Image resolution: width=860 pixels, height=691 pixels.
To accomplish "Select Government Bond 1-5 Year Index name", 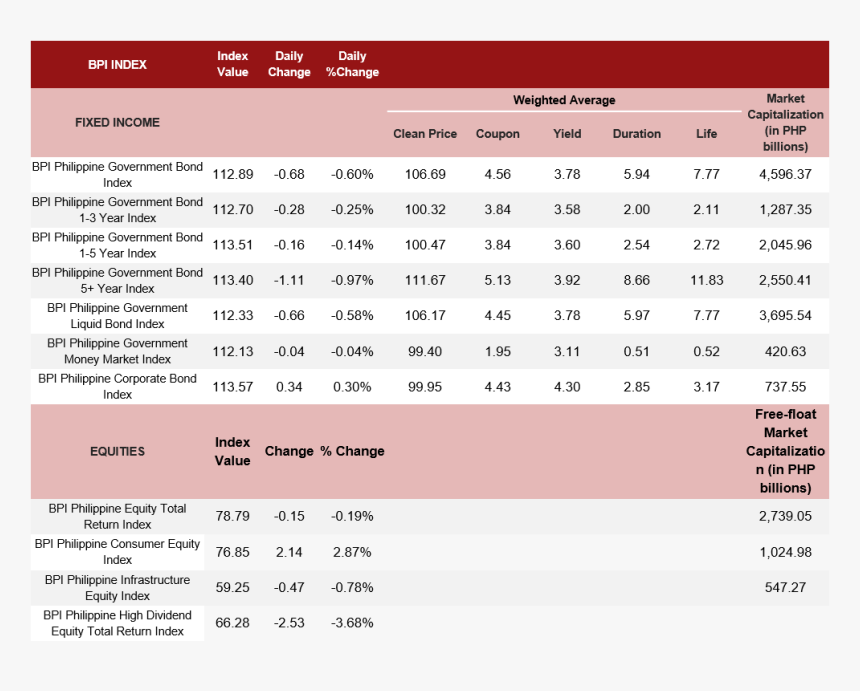I will coord(117,245).
